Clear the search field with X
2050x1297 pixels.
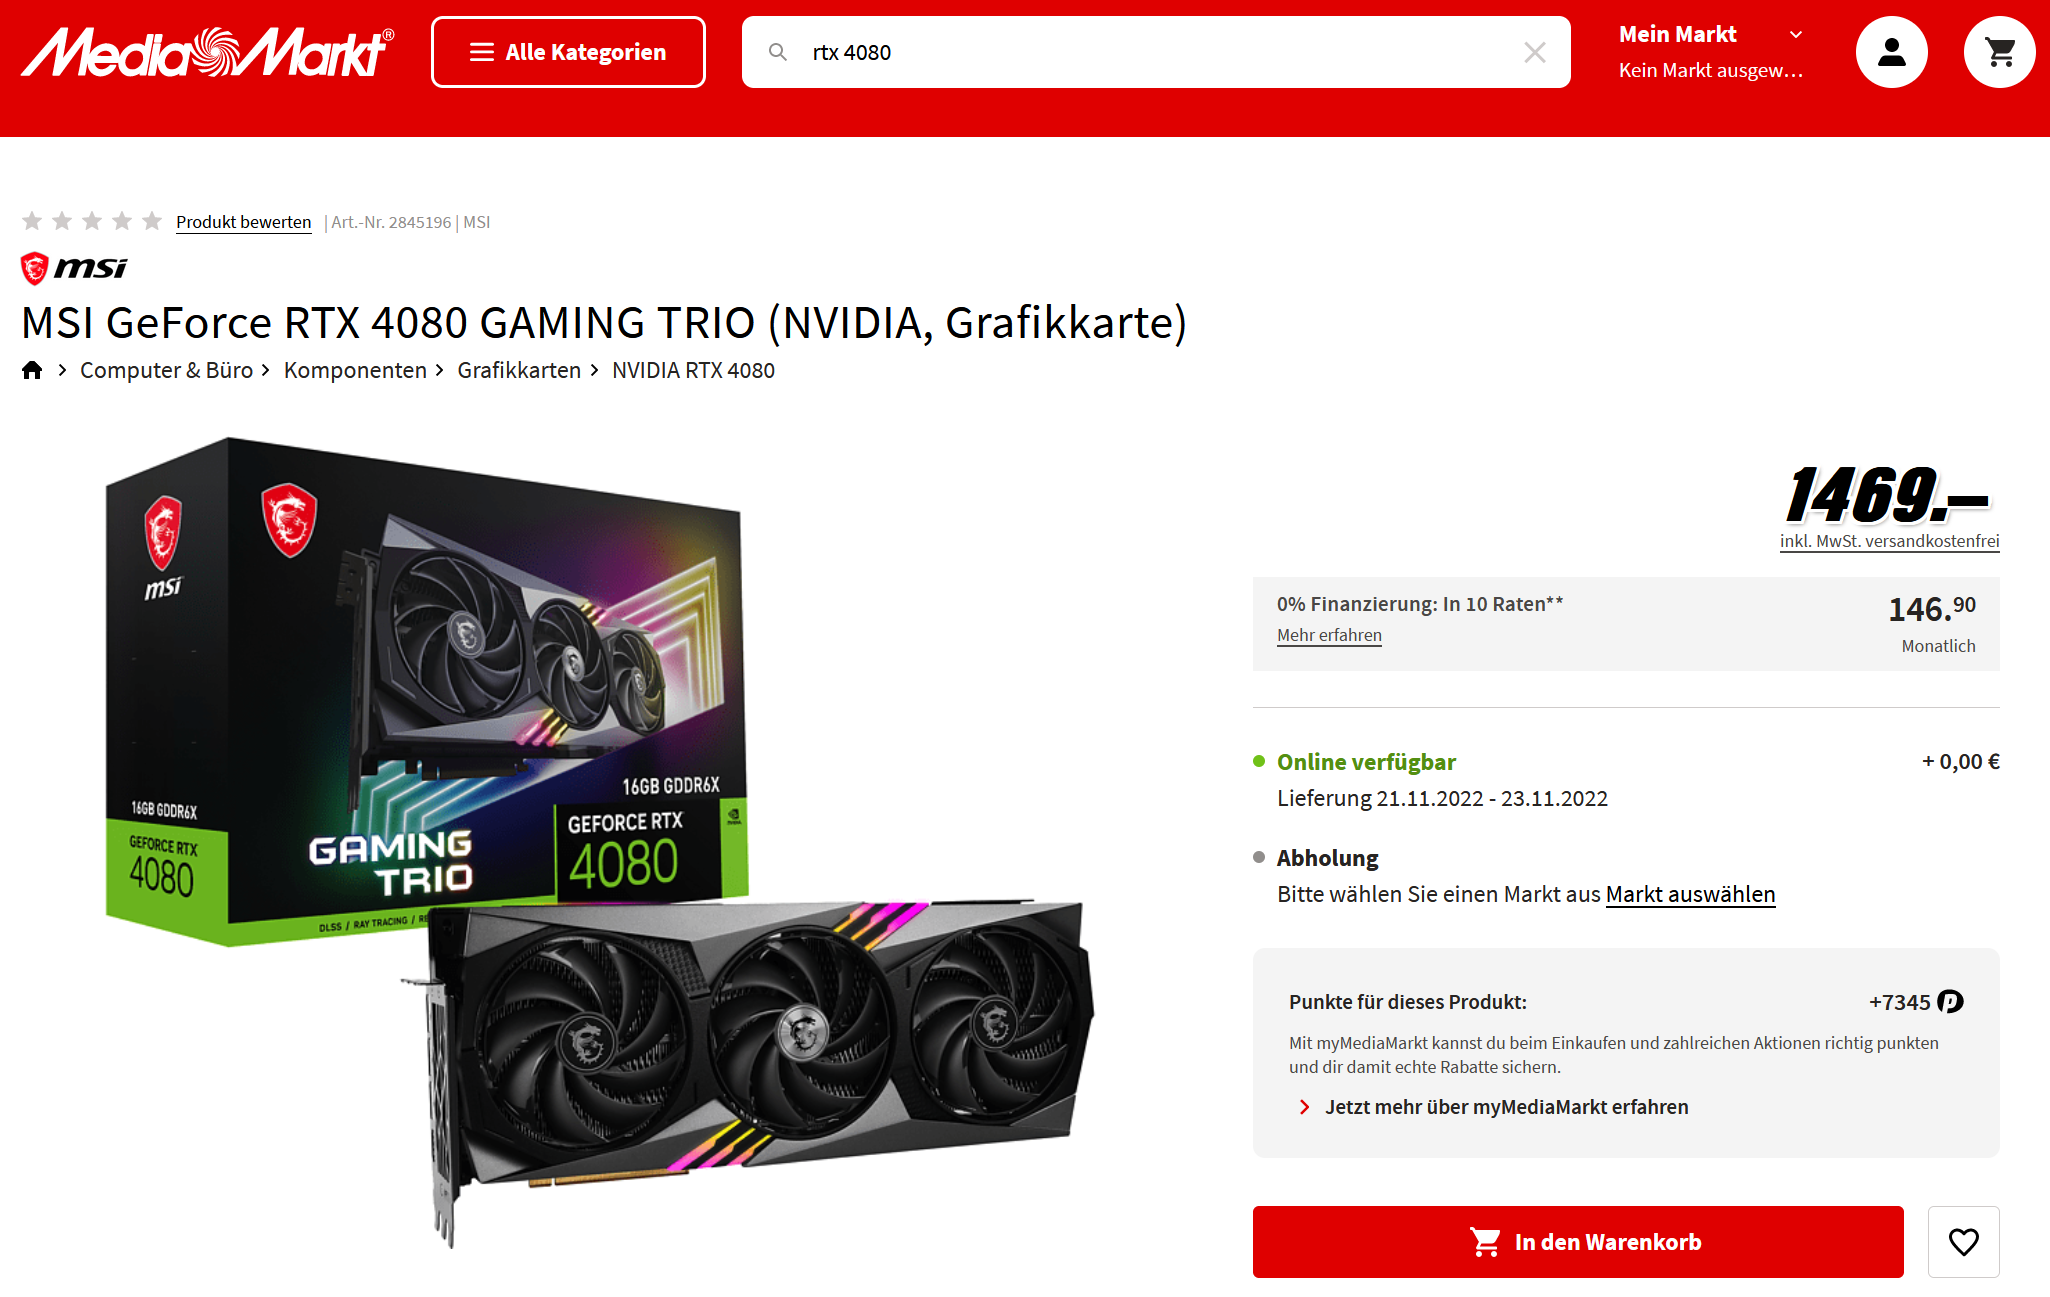[1534, 52]
